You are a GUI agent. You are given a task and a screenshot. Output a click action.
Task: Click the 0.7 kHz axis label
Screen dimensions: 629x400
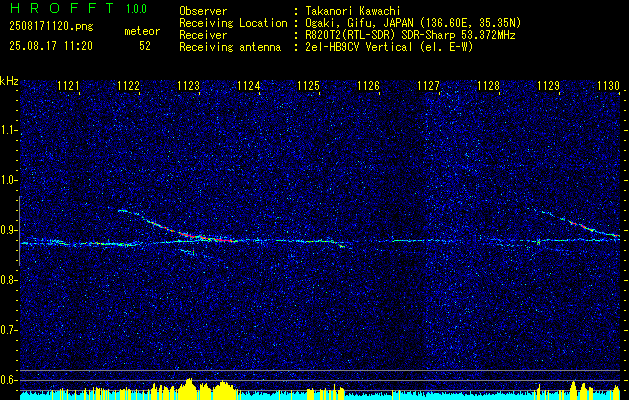coord(8,330)
